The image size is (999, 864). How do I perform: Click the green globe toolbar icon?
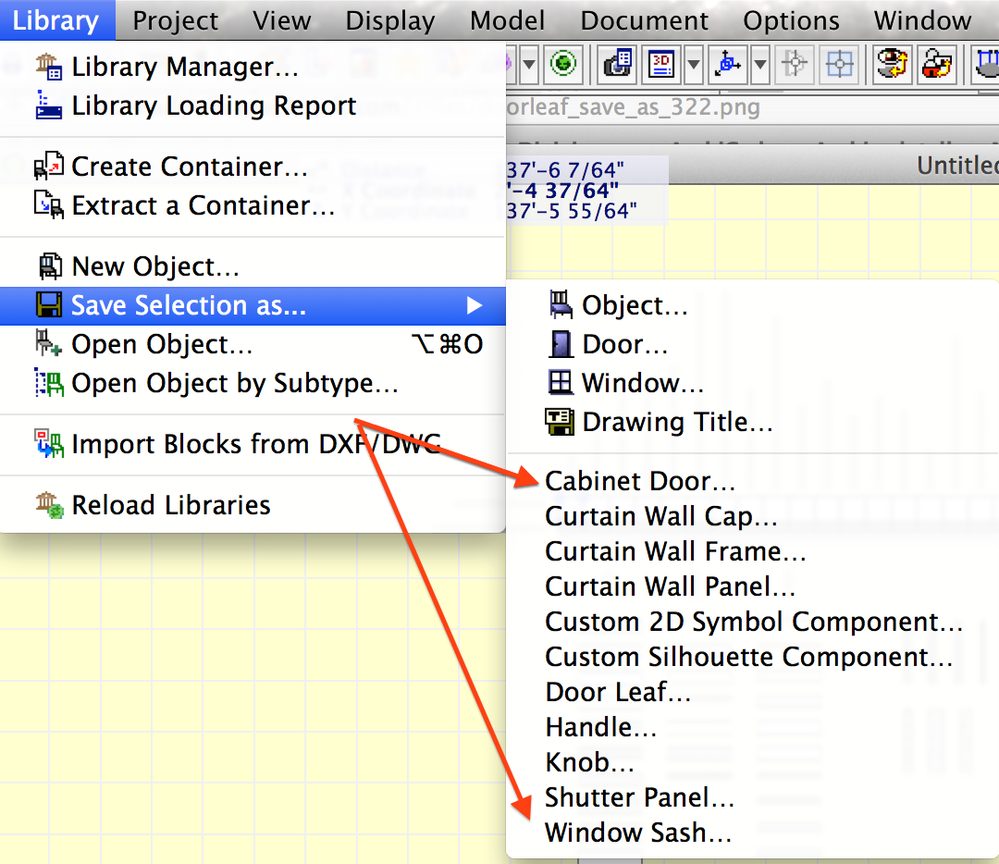(565, 66)
